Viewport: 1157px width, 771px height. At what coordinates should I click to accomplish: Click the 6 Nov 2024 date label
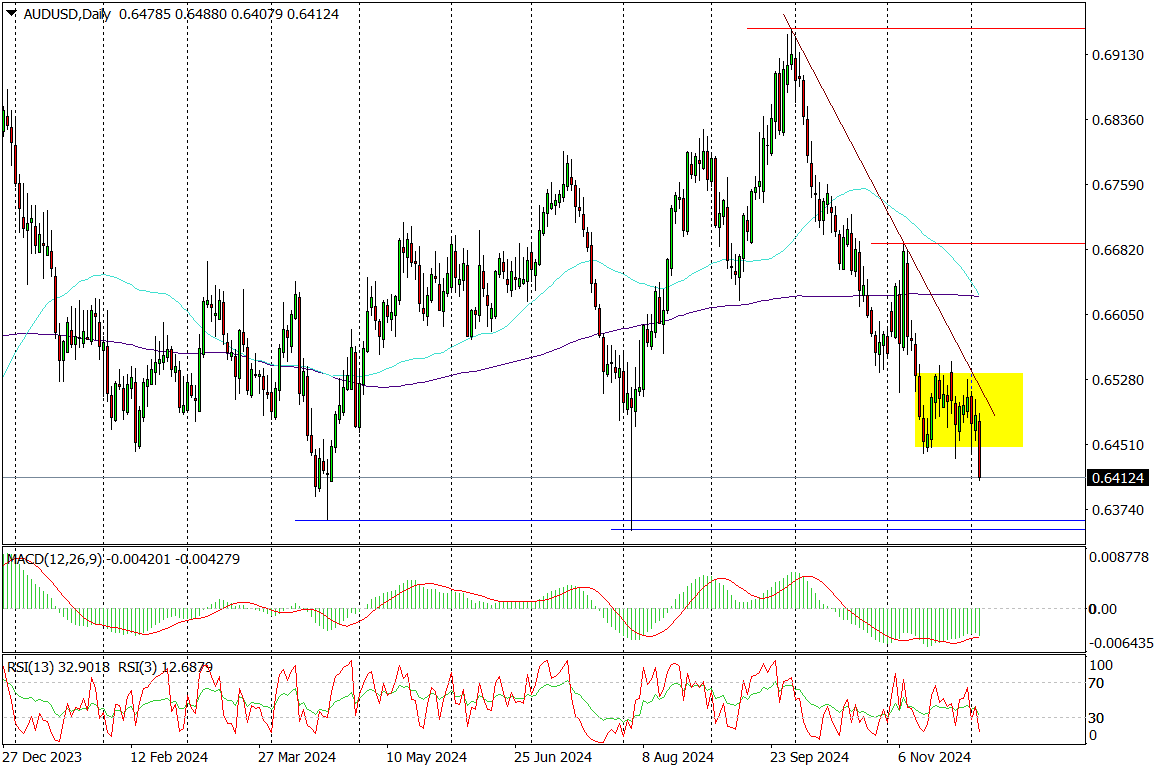click(934, 758)
